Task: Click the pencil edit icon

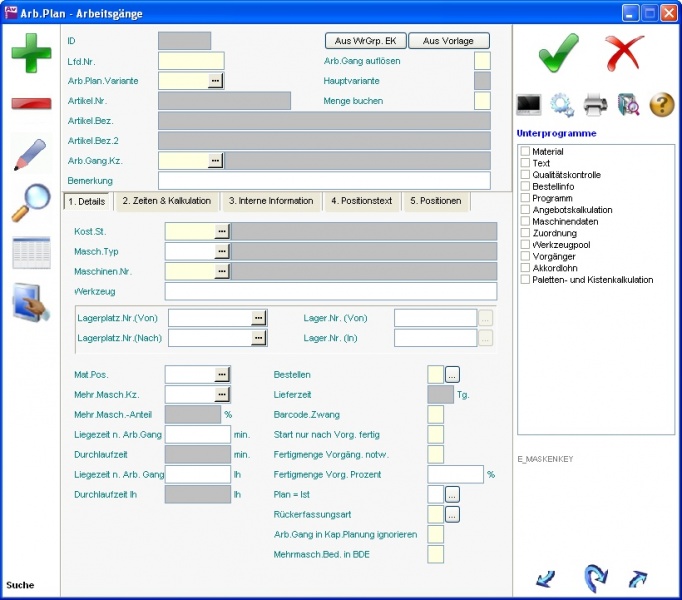Action: 31,154
